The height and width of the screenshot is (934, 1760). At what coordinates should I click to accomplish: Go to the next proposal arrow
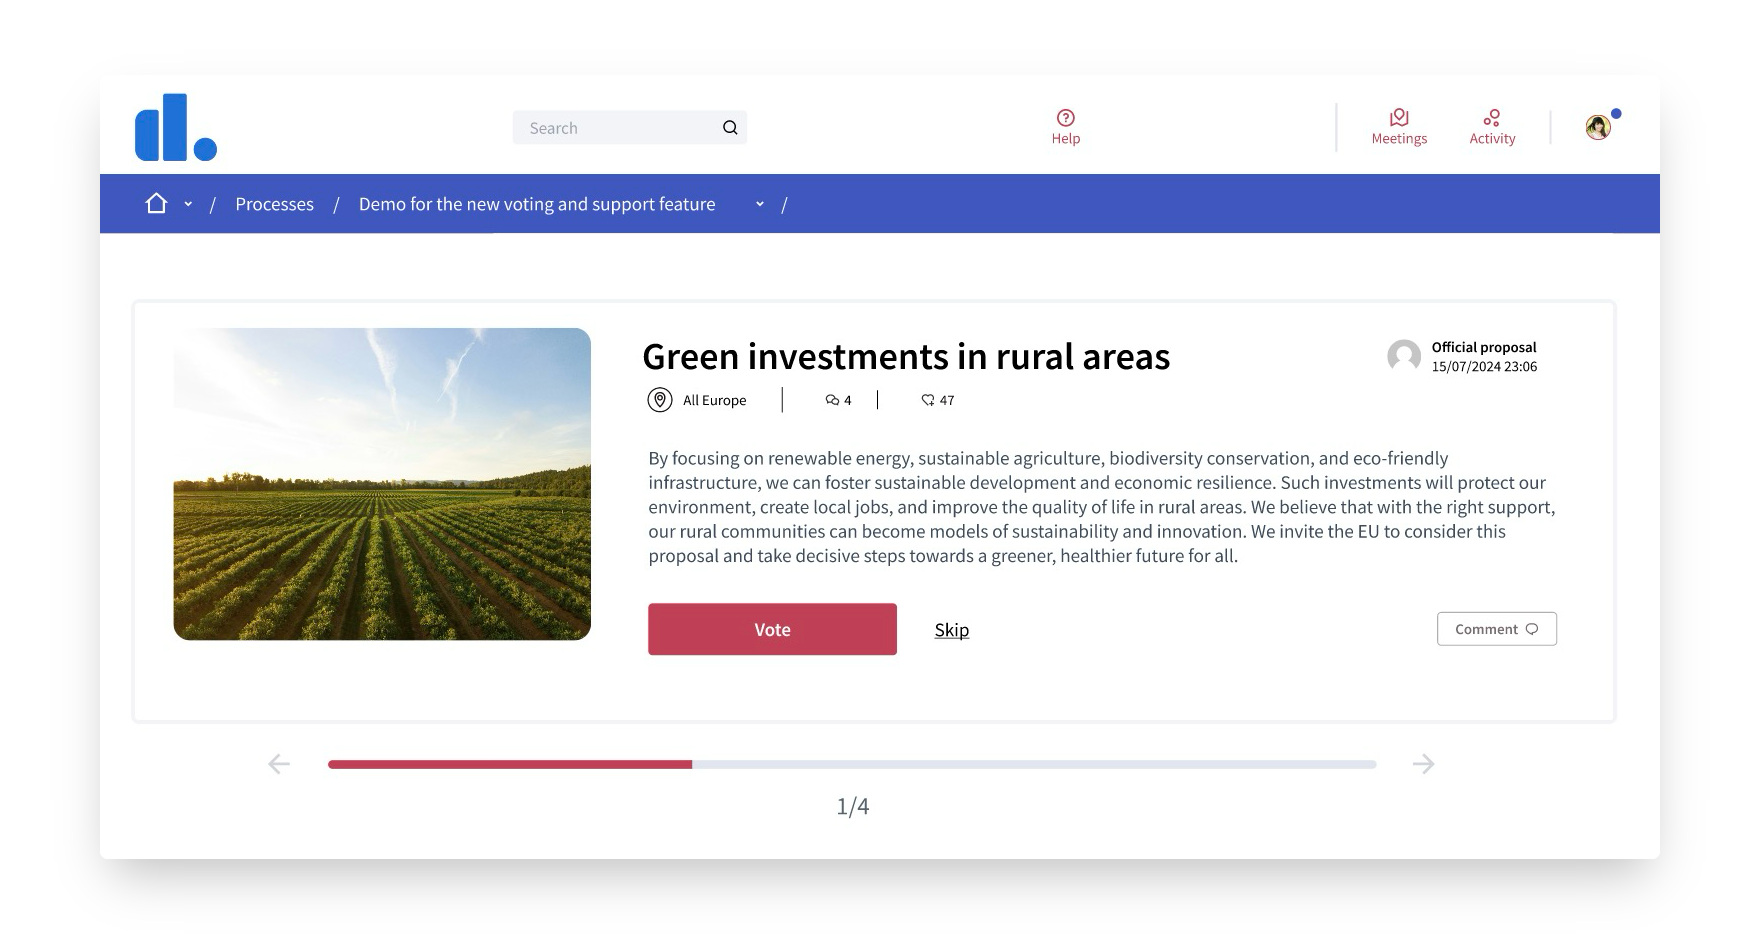coord(1423,764)
